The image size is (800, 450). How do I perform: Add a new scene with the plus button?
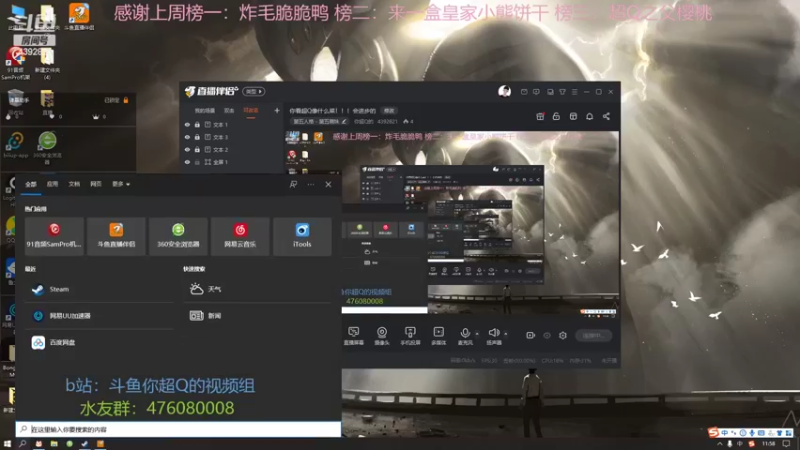tap(277, 110)
